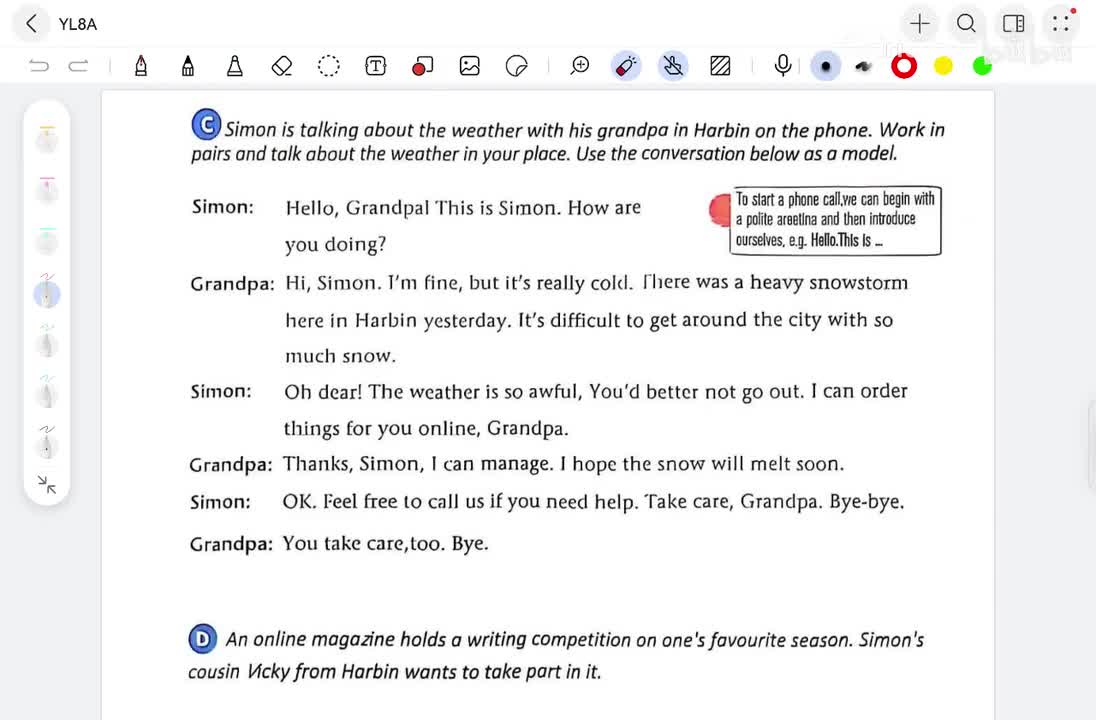
Task: Select the ballpoint pen tool
Action: coord(187,66)
